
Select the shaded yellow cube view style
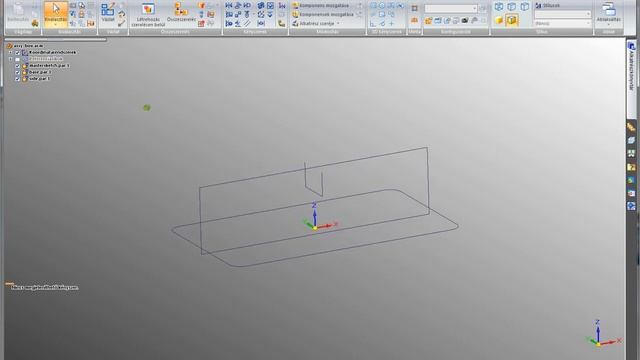coord(499,20)
